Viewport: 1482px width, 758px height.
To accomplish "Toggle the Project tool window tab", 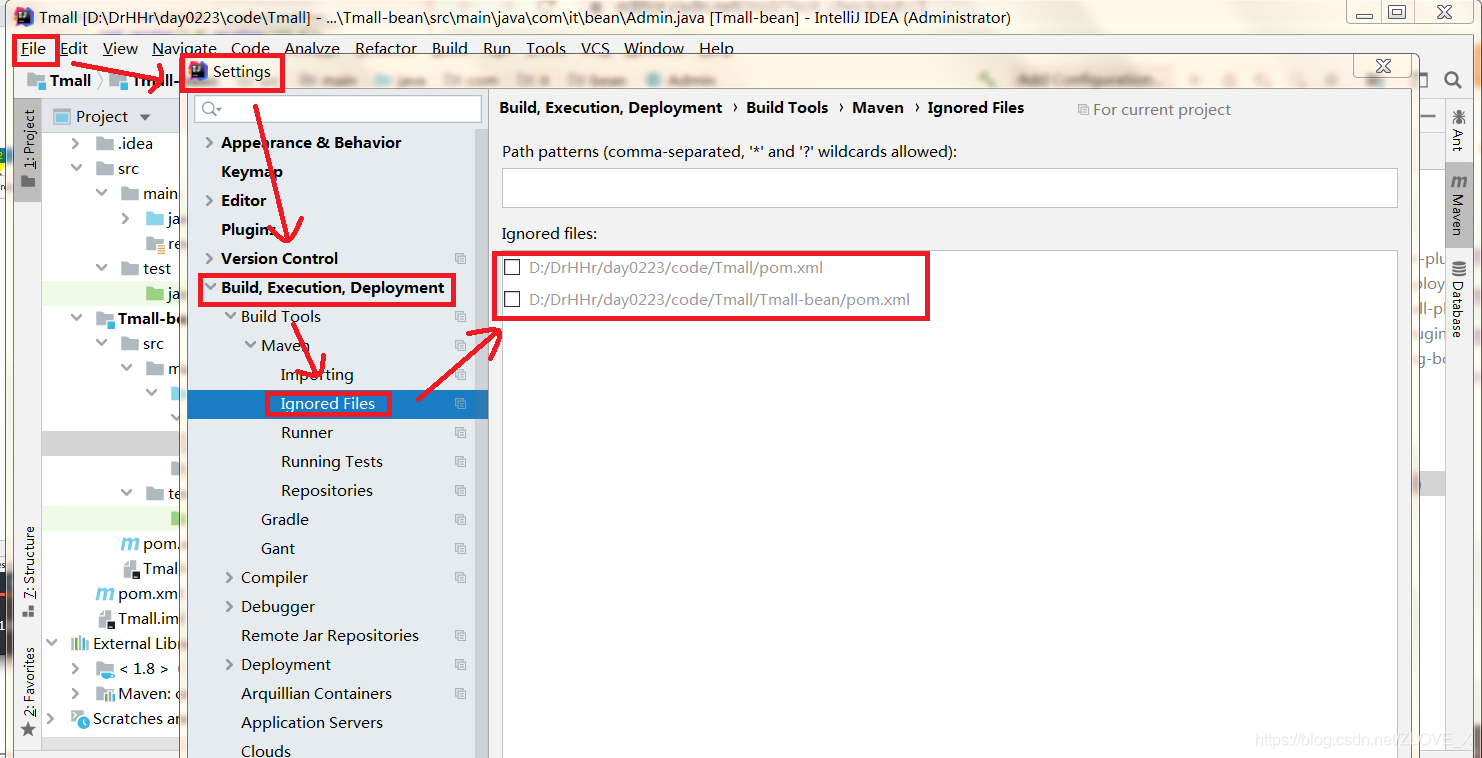I will tap(28, 150).
